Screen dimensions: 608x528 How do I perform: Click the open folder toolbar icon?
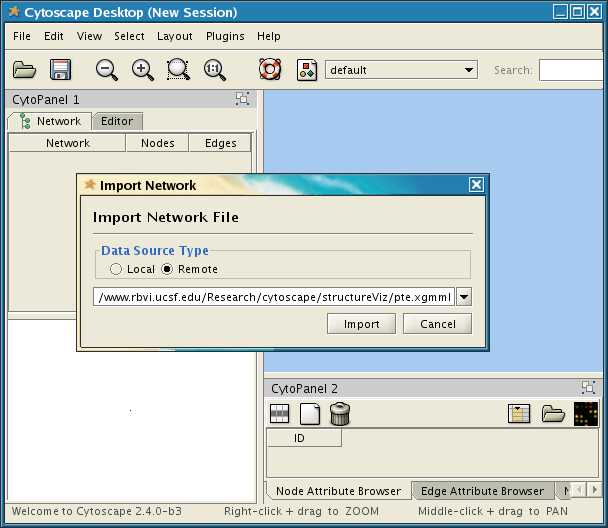click(x=24, y=70)
